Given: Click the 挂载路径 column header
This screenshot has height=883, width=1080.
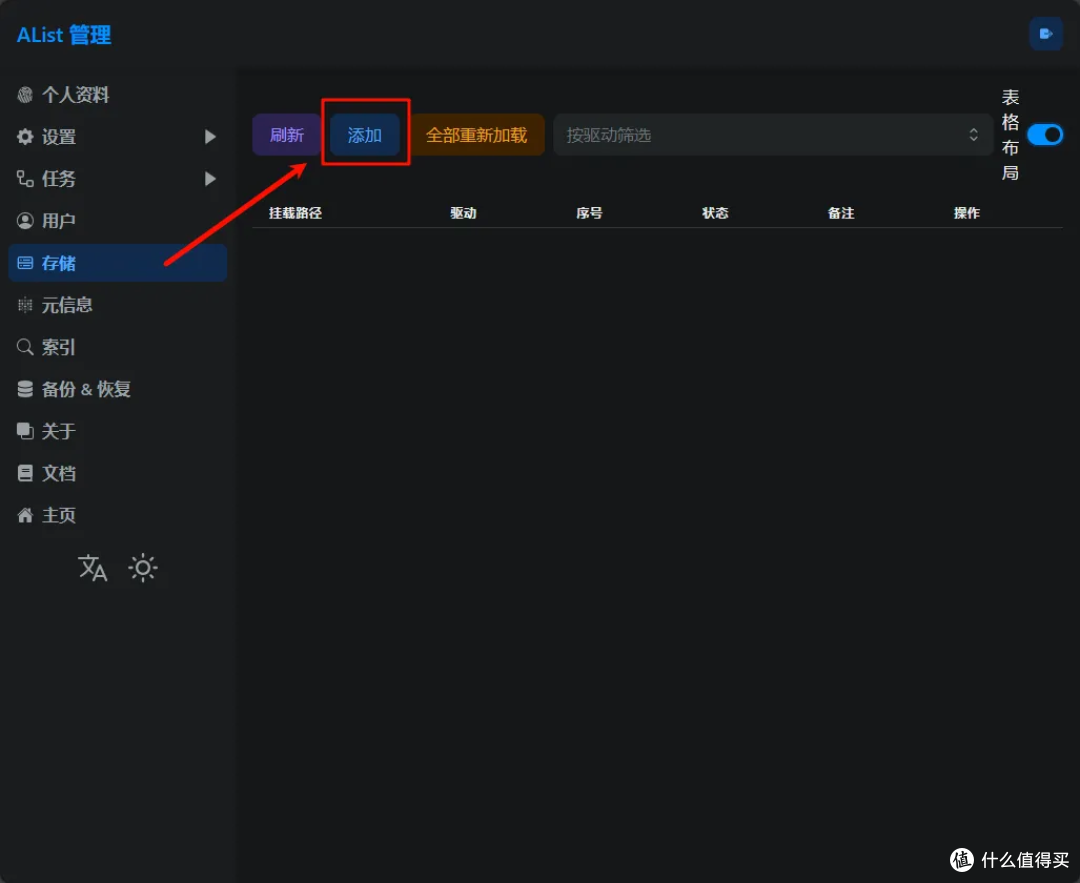Looking at the screenshot, I should click(295, 213).
